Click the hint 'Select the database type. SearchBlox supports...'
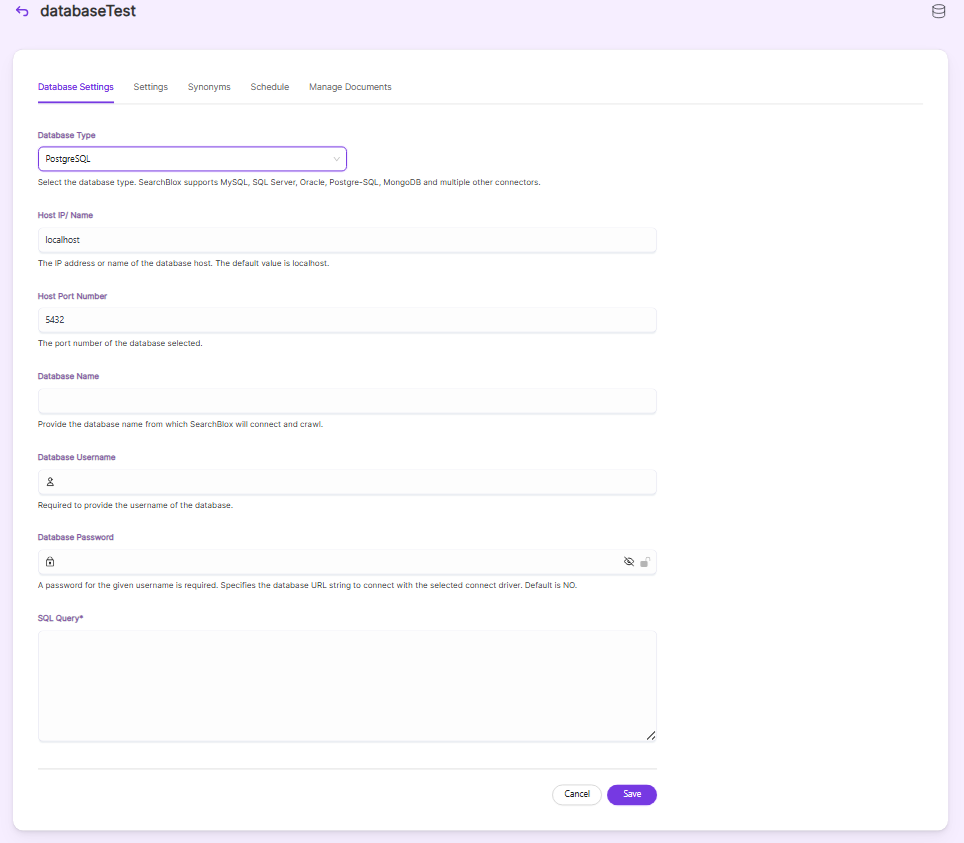The width and height of the screenshot is (964, 843). click(x=289, y=182)
